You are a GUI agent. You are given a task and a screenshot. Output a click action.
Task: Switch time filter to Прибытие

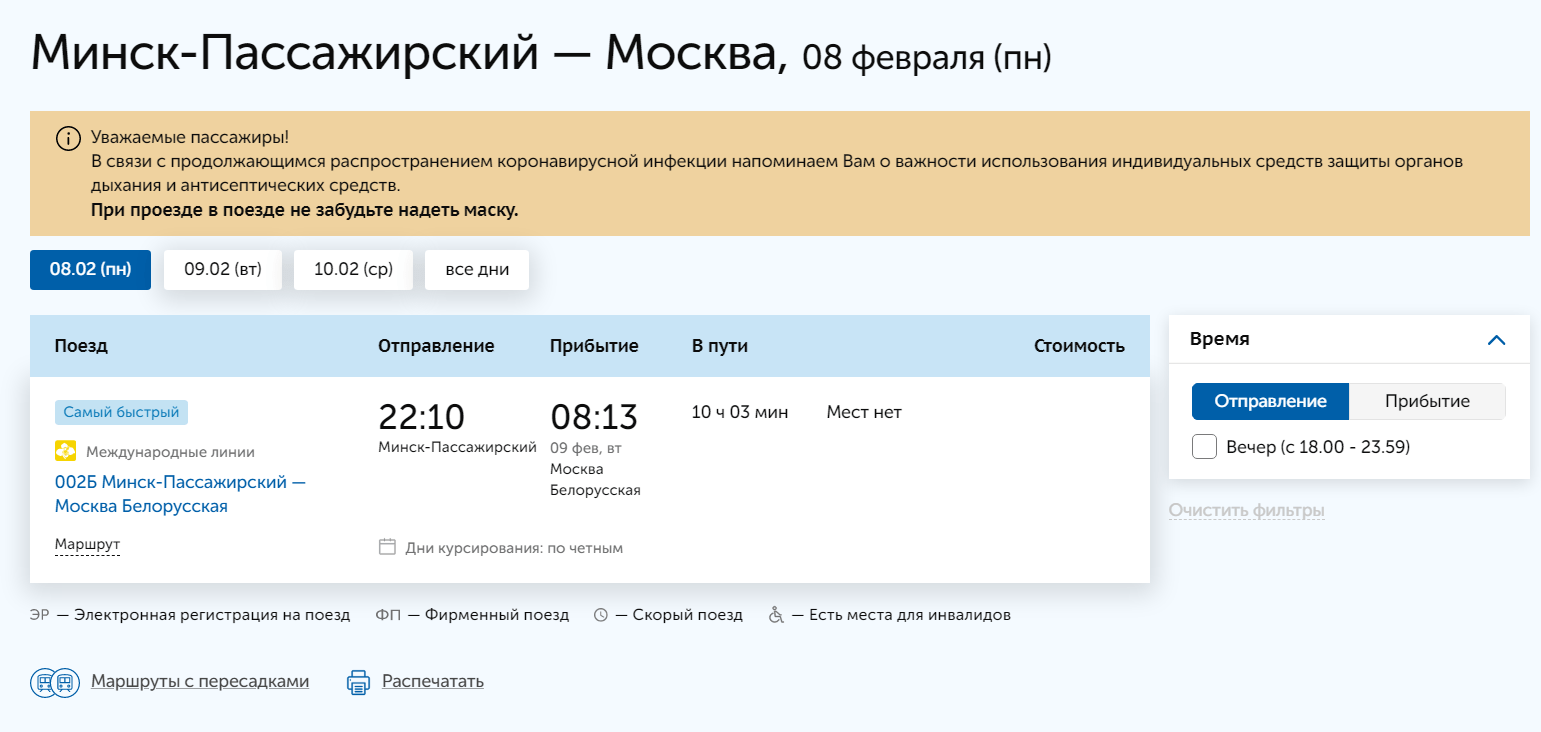point(1426,401)
